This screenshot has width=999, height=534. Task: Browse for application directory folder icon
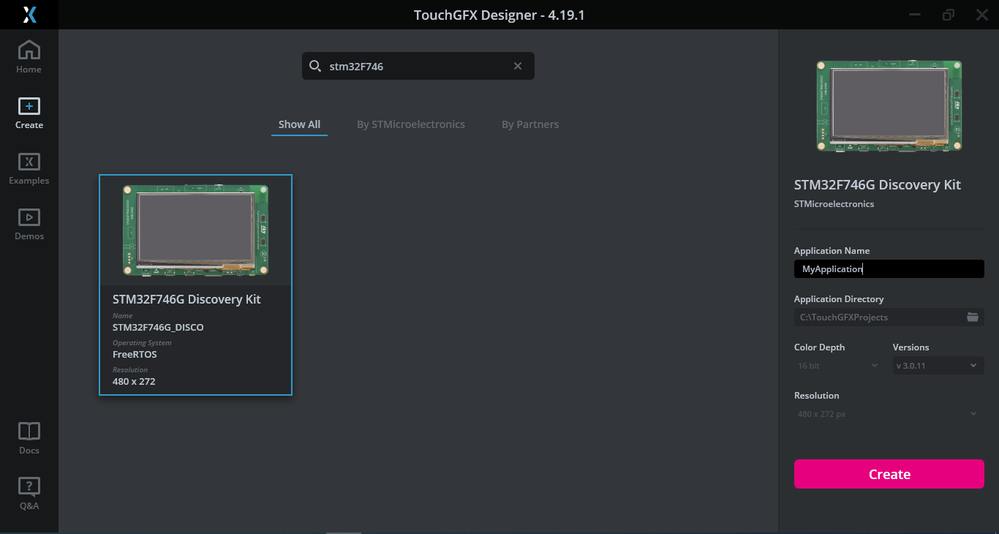pyautogui.click(x=972, y=317)
